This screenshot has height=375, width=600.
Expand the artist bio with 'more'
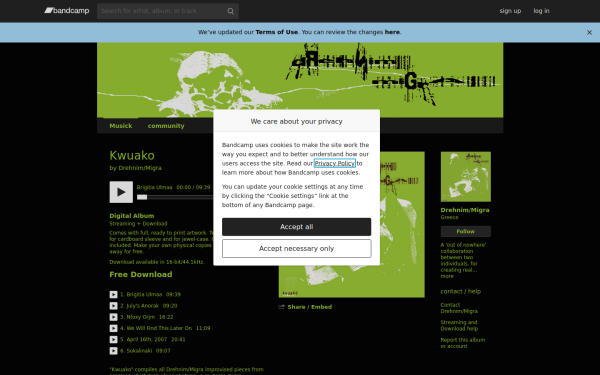pyautogui.click(x=447, y=276)
